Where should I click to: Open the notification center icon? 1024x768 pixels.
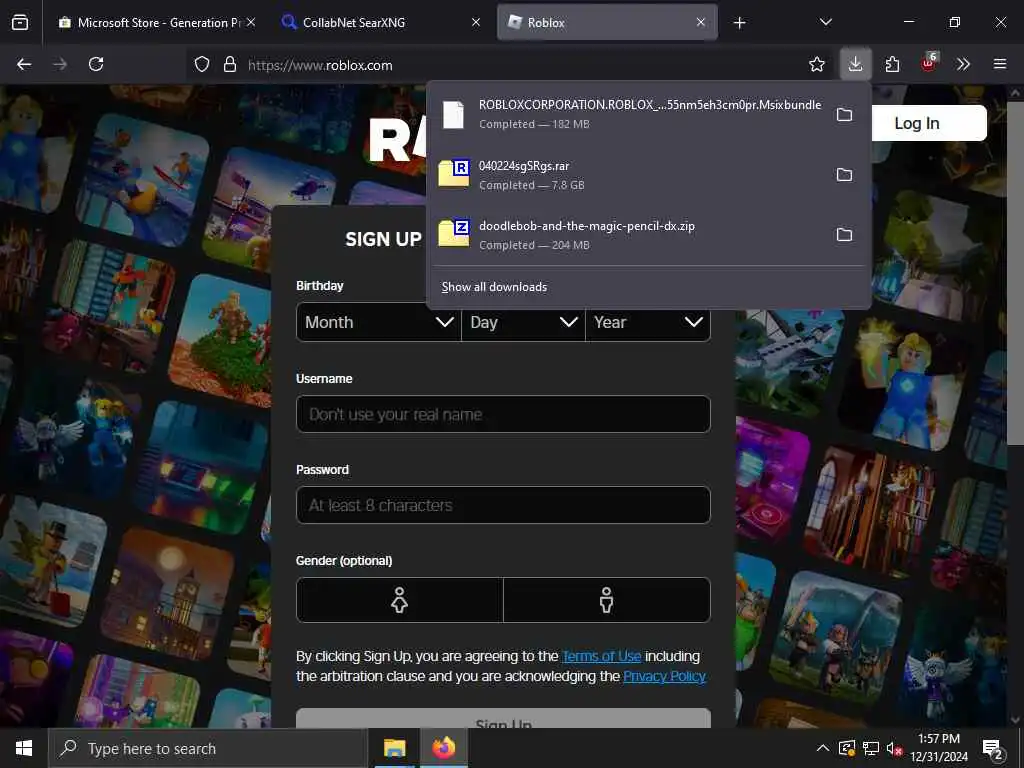point(993,749)
